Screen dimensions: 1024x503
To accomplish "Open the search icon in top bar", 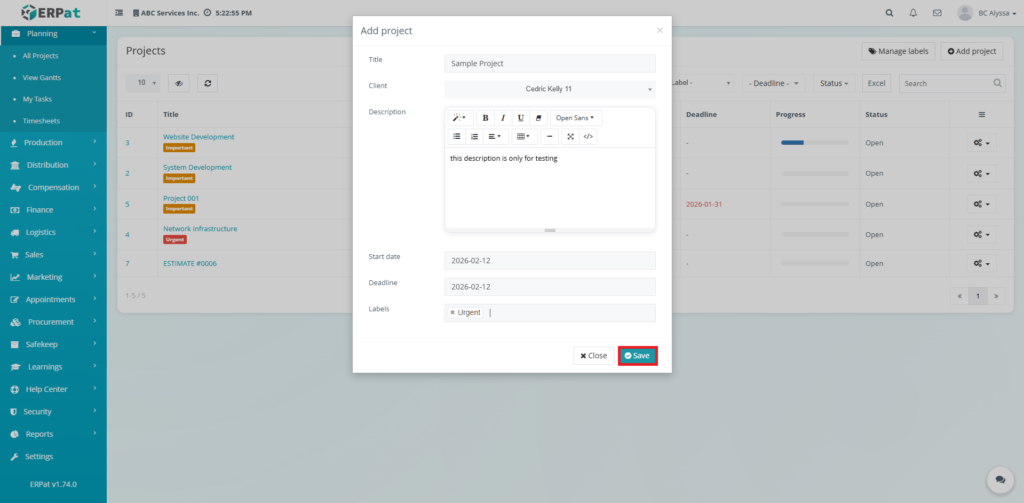I will coord(889,12).
